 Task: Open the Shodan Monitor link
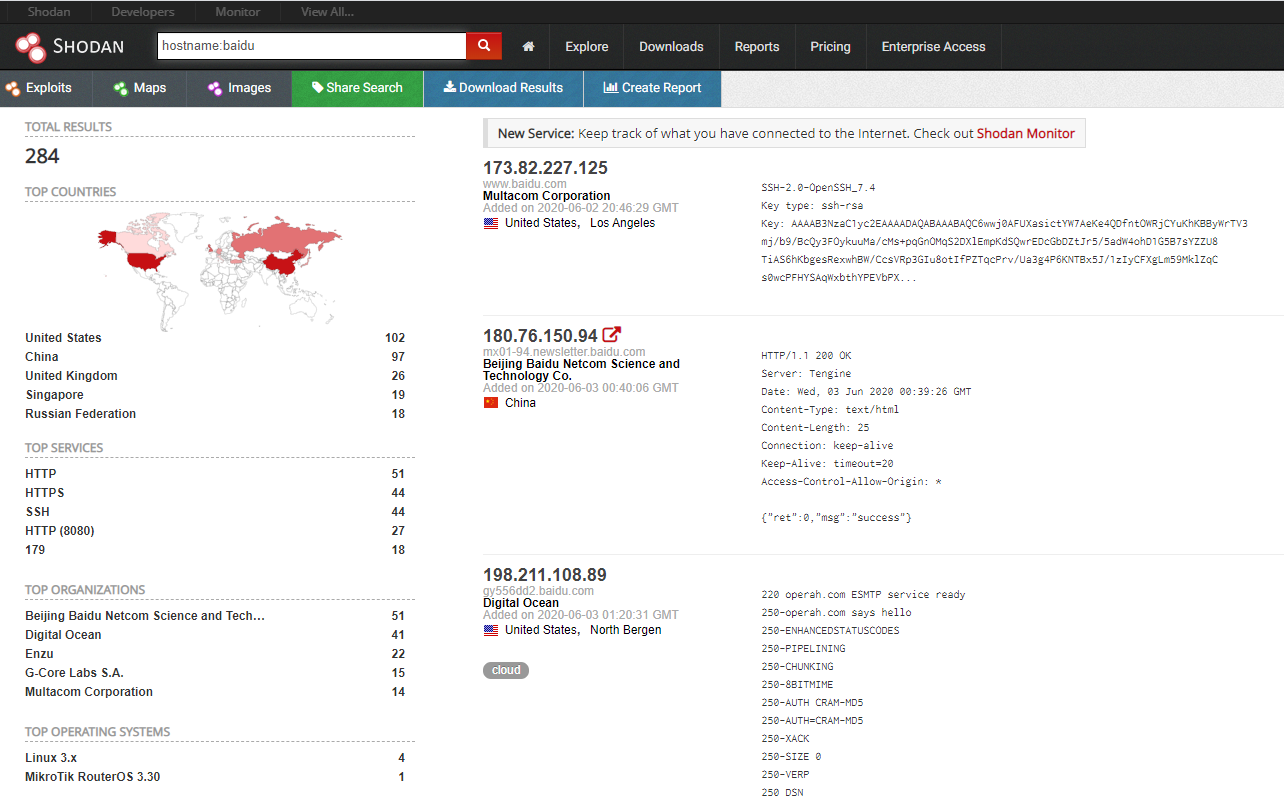pos(1026,133)
